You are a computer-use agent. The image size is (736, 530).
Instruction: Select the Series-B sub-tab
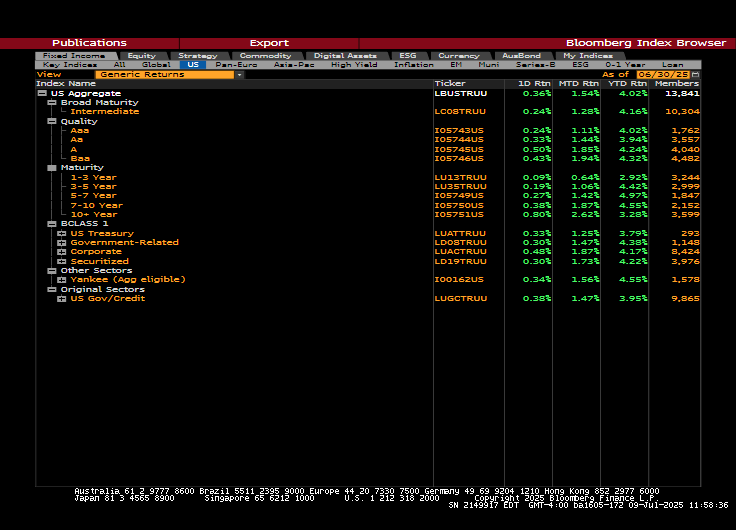[536, 65]
